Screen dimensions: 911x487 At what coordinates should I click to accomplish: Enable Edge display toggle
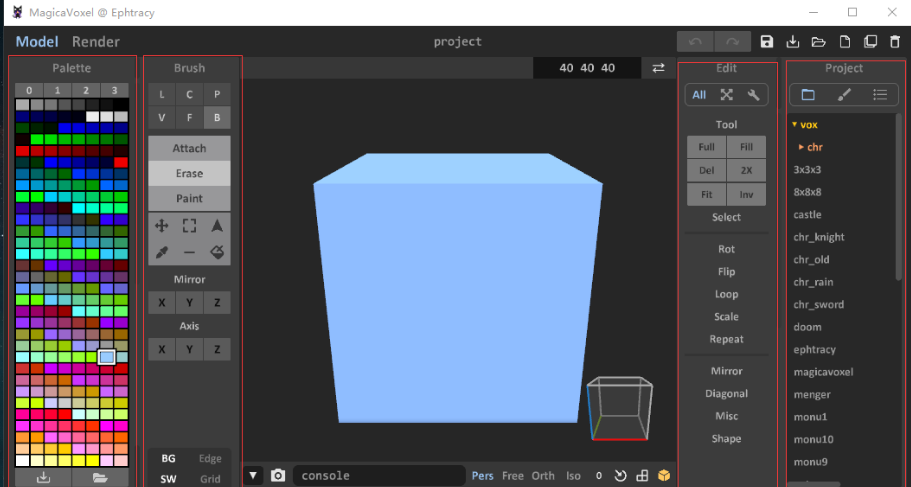210,458
